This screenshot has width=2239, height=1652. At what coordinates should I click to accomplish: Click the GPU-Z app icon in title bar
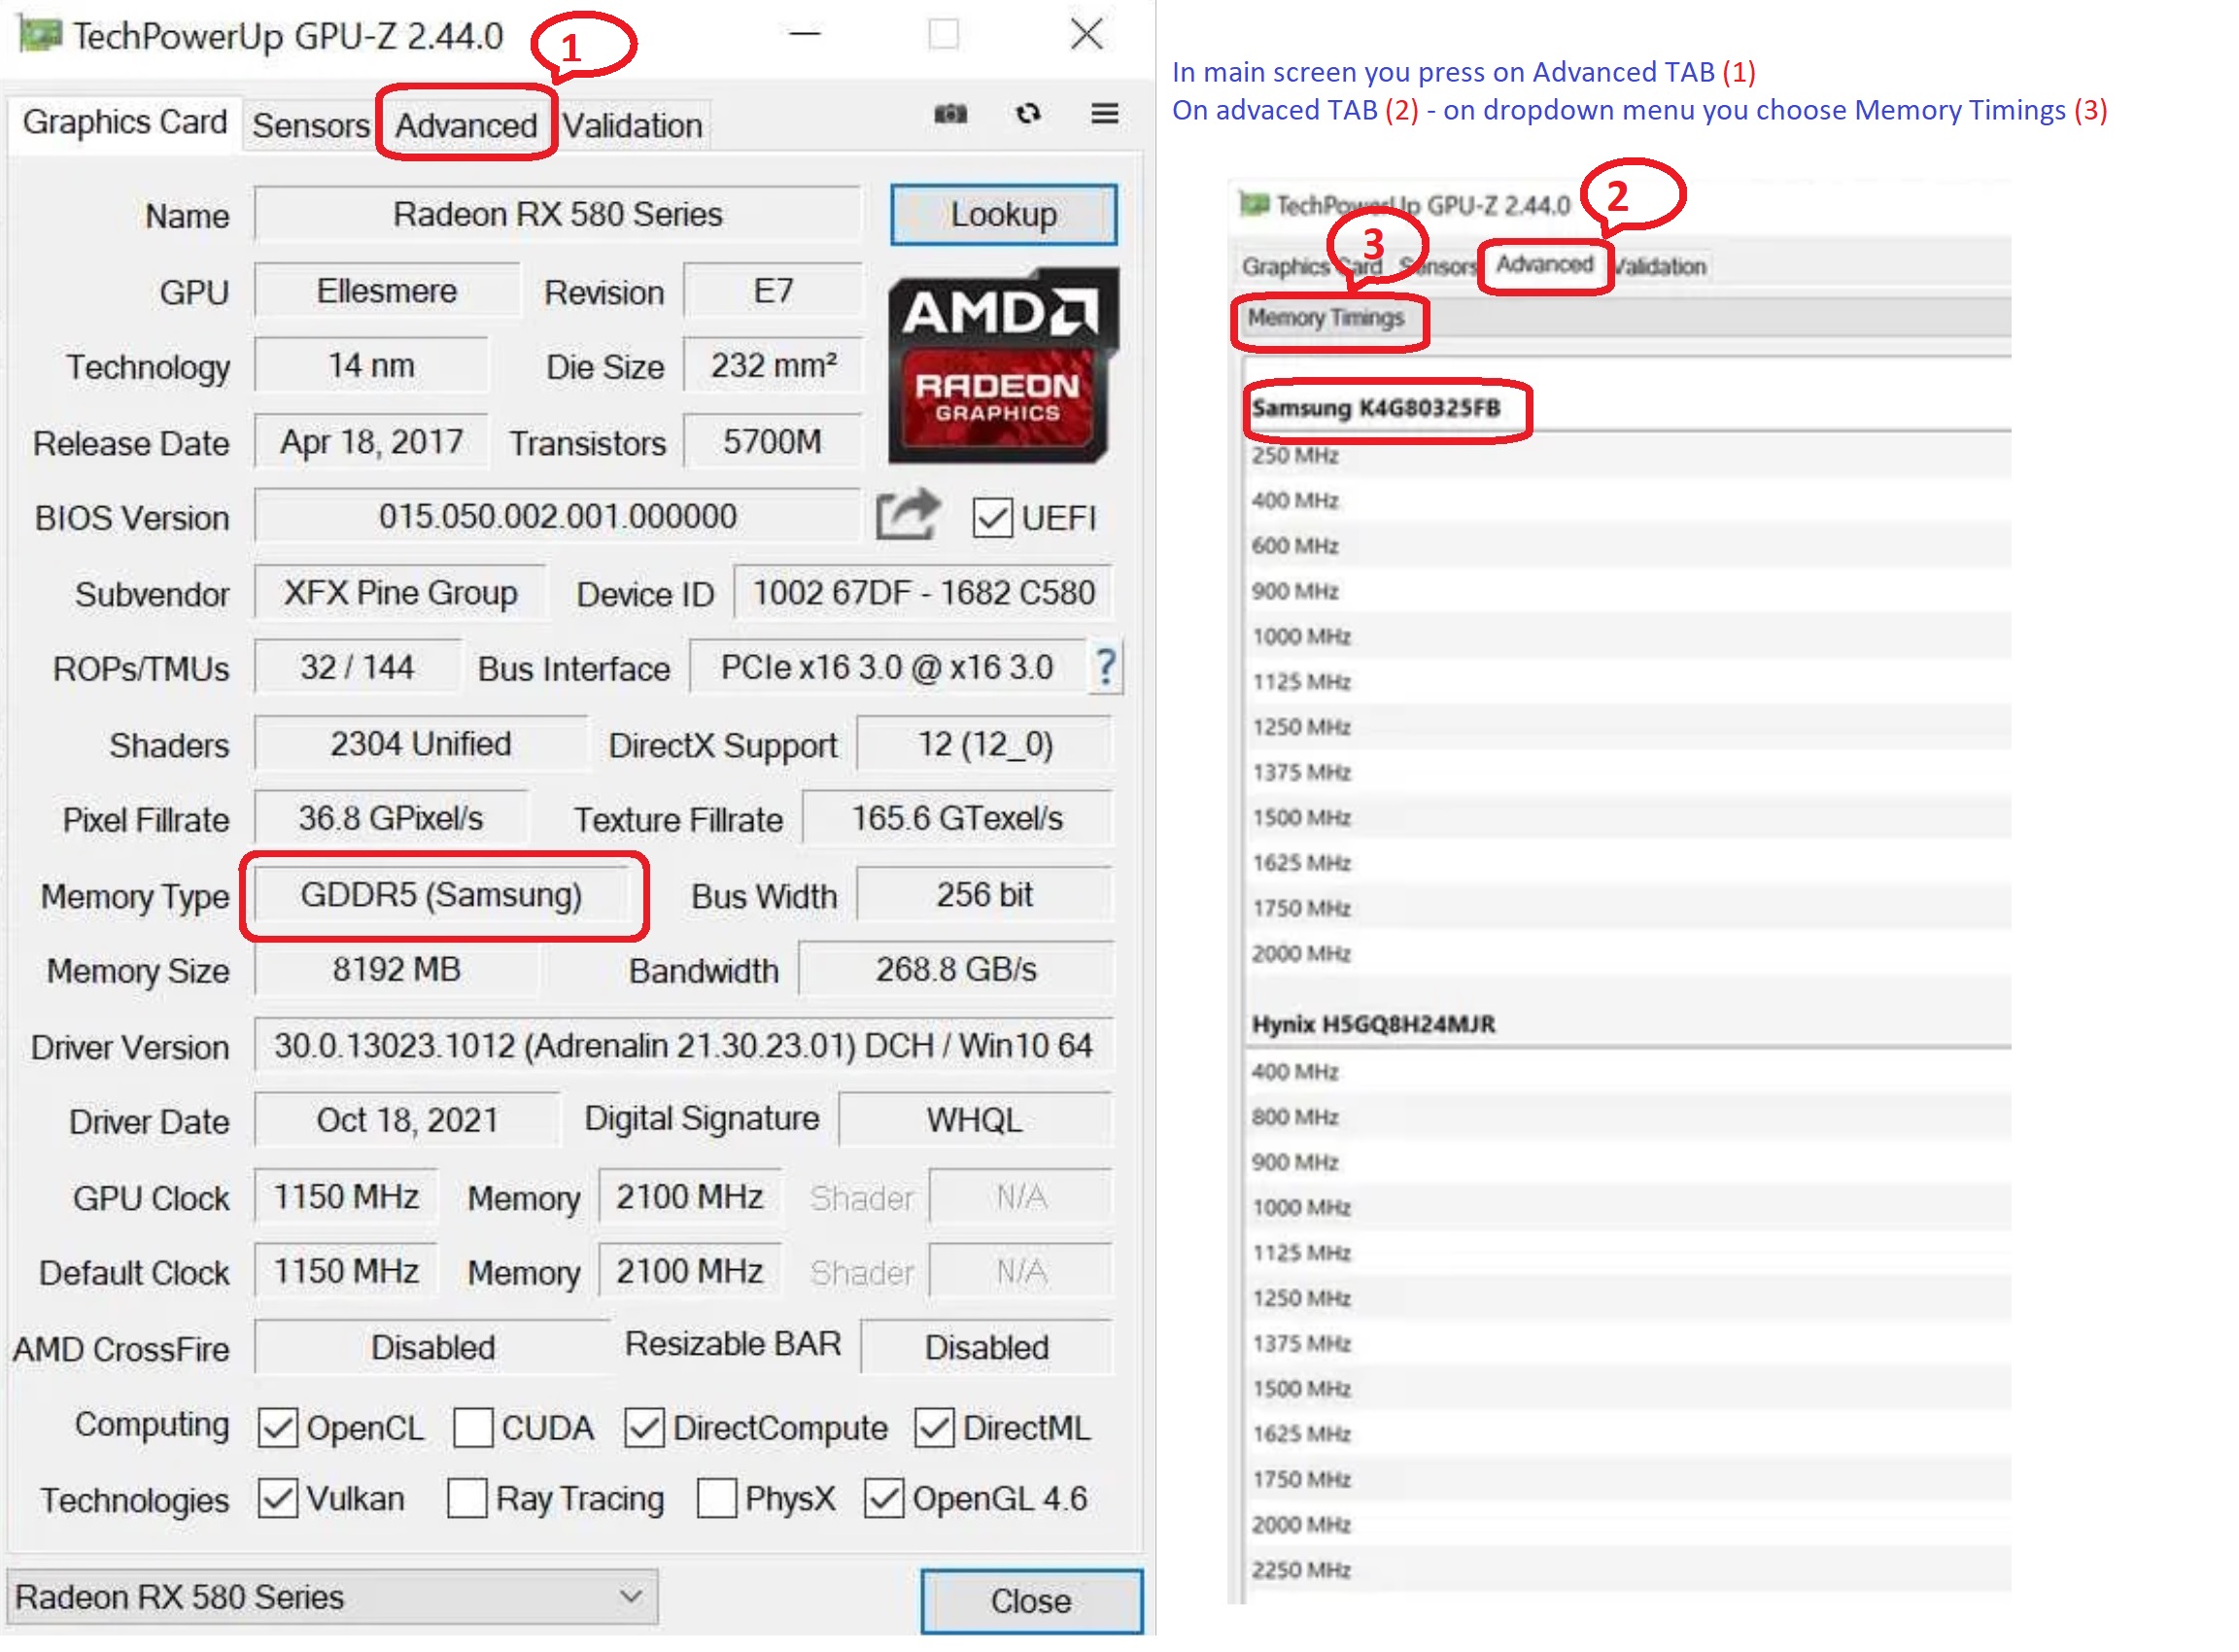point(40,35)
